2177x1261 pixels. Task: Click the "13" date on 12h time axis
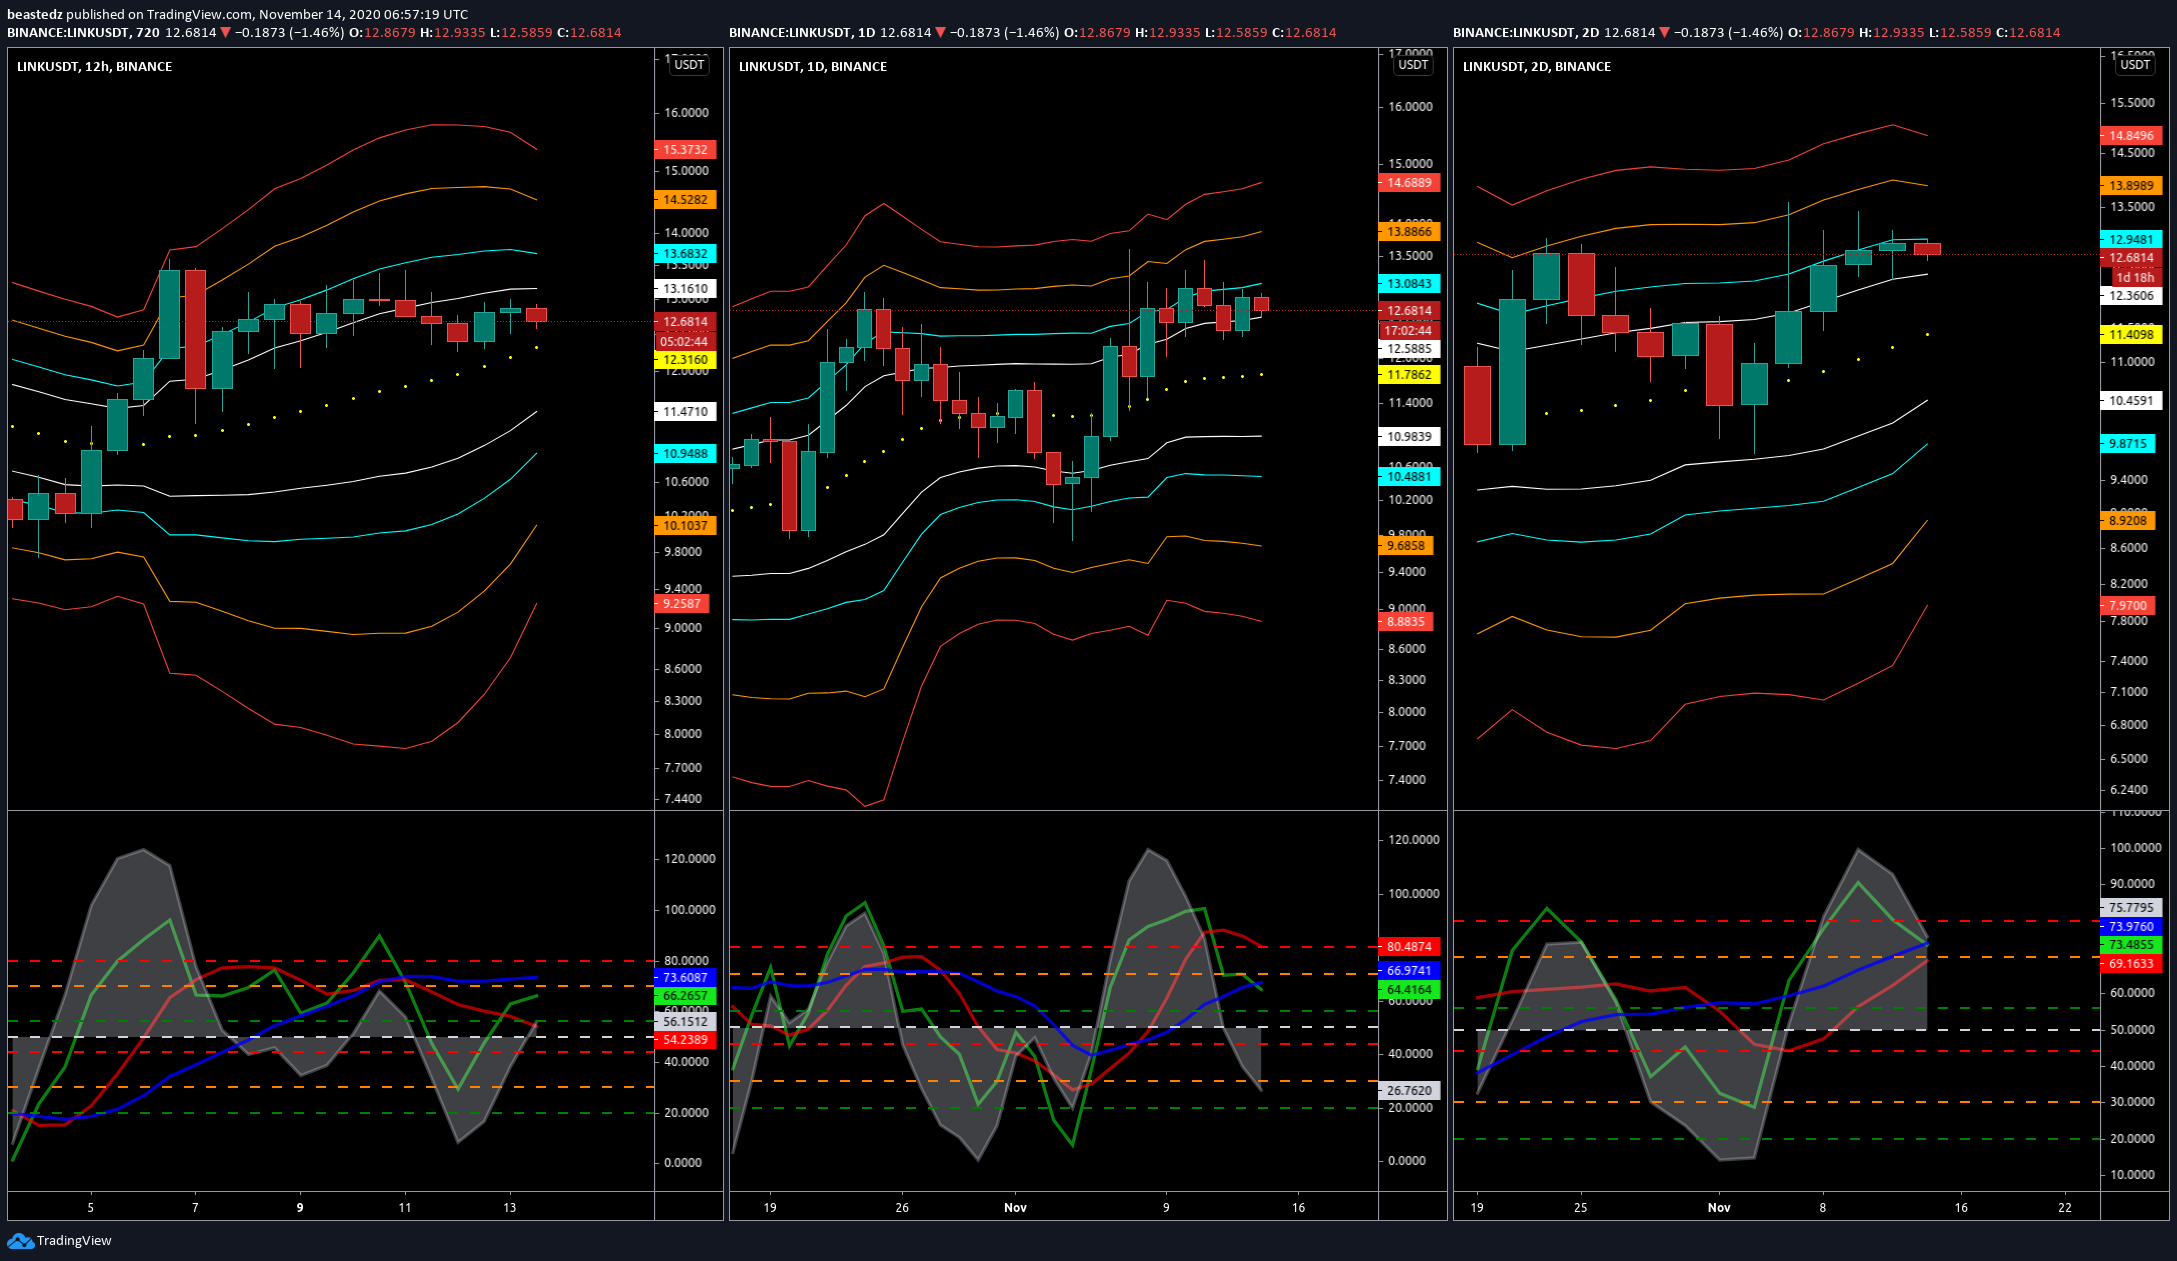pyautogui.click(x=510, y=1208)
